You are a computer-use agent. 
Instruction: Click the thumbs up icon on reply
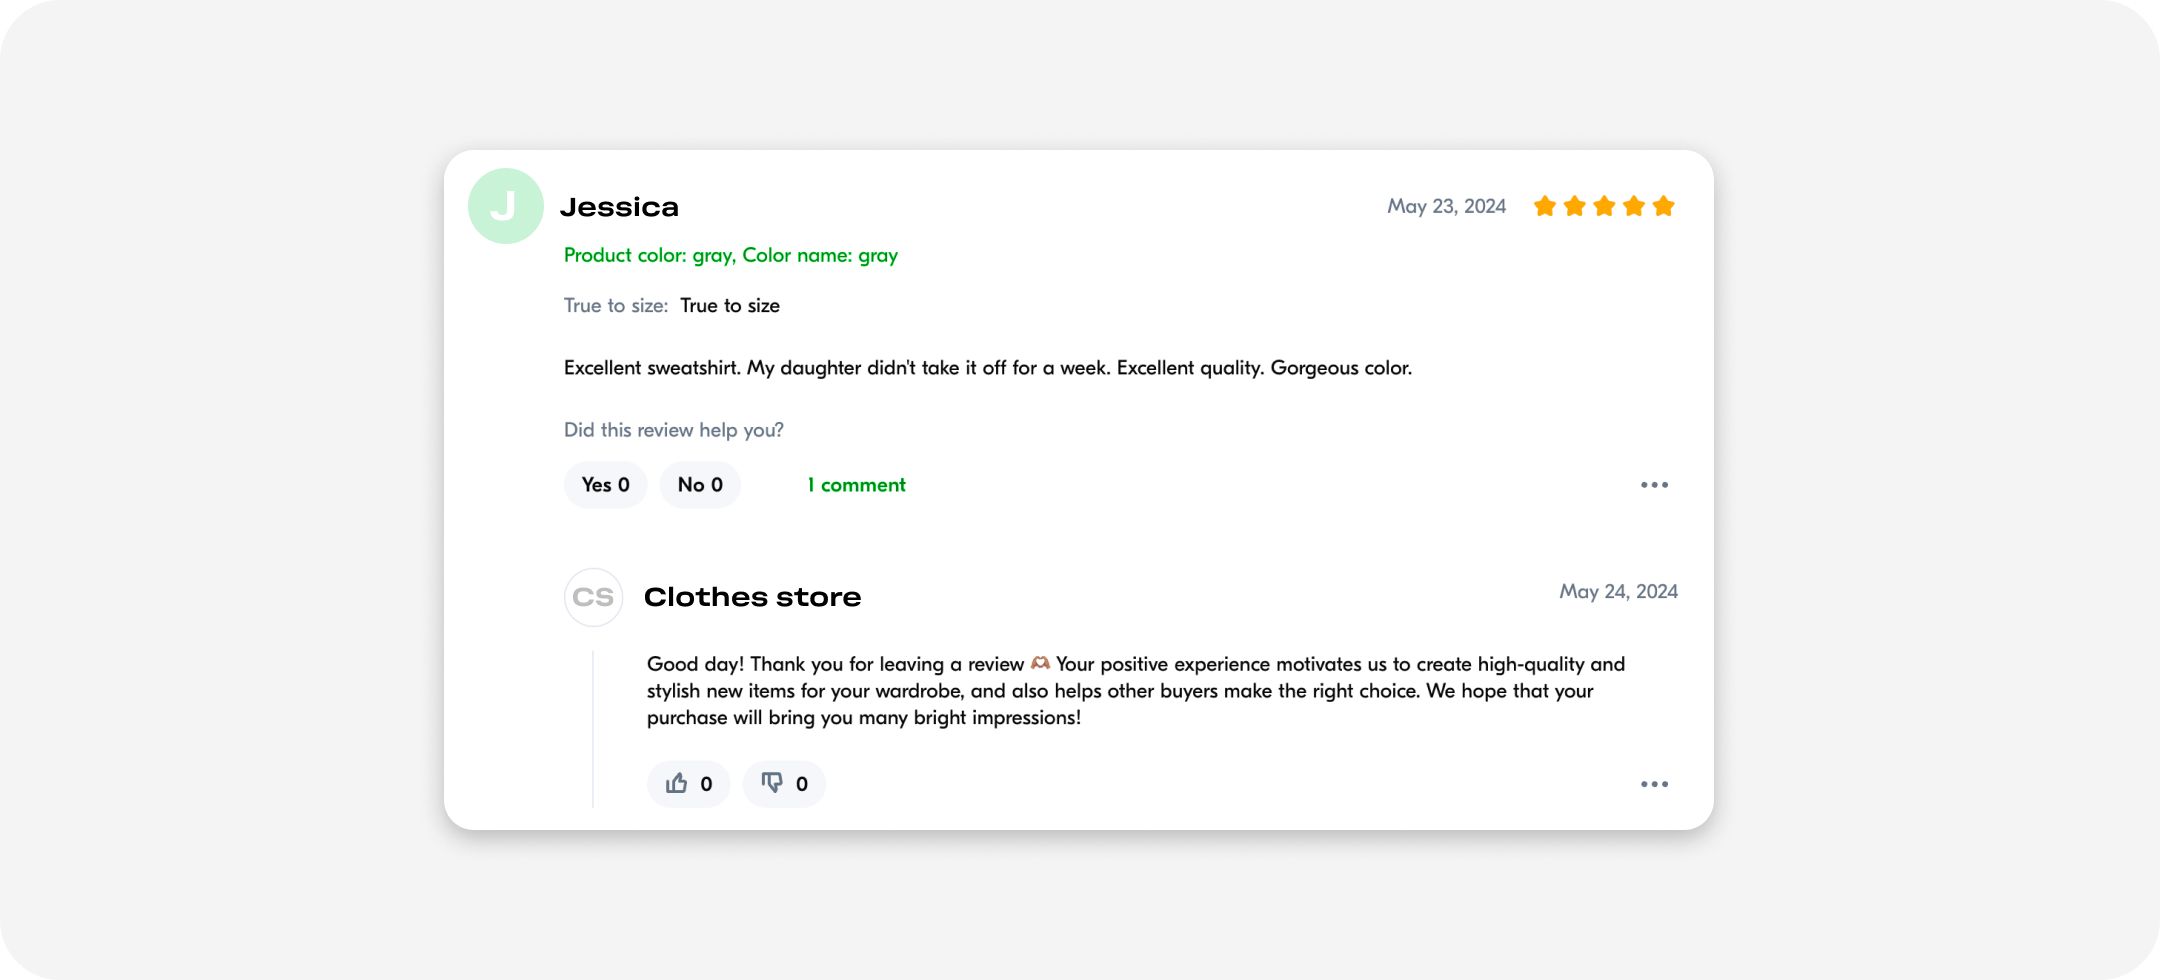(x=677, y=783)
